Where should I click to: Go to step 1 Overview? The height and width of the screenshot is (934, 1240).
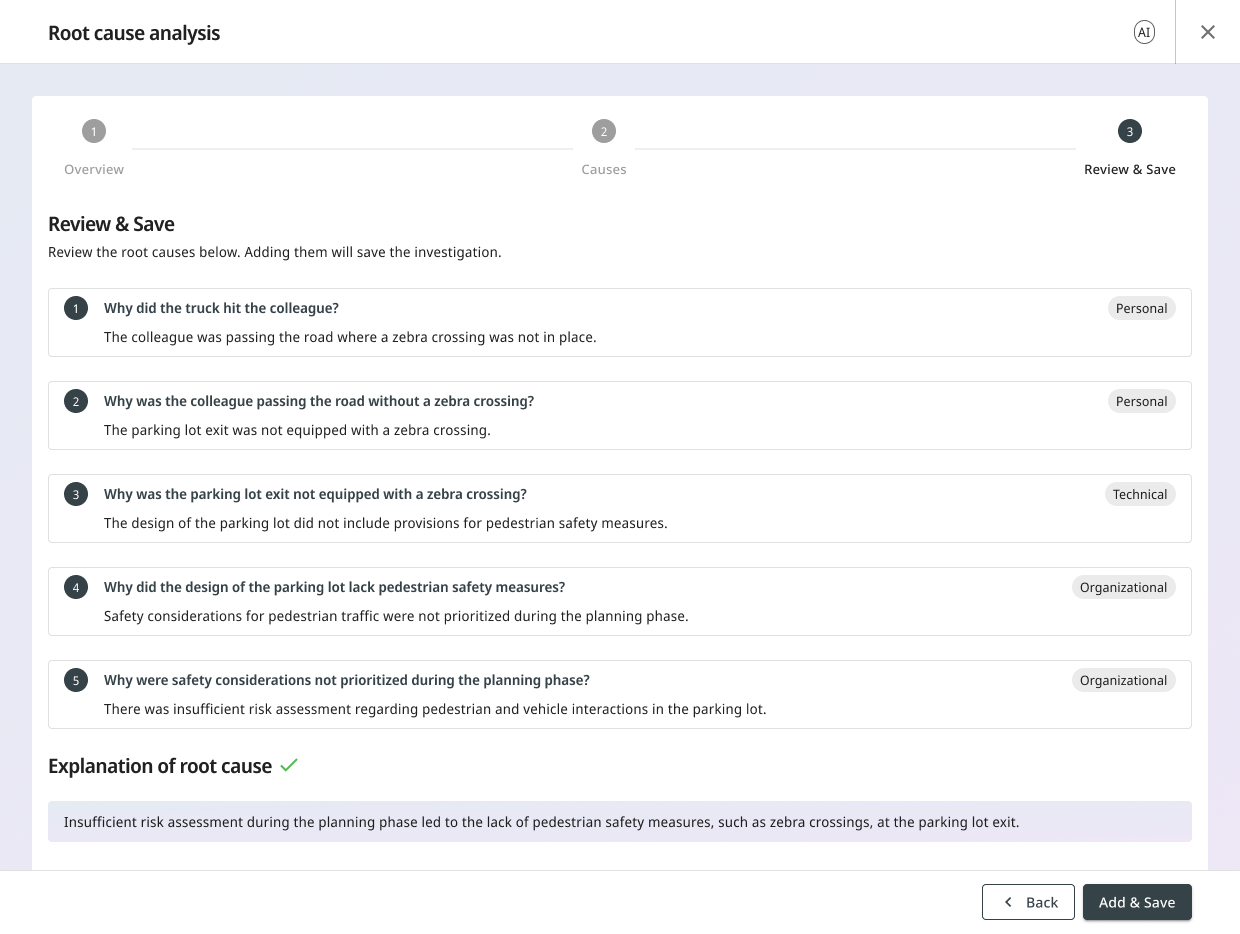click(94, 147)
